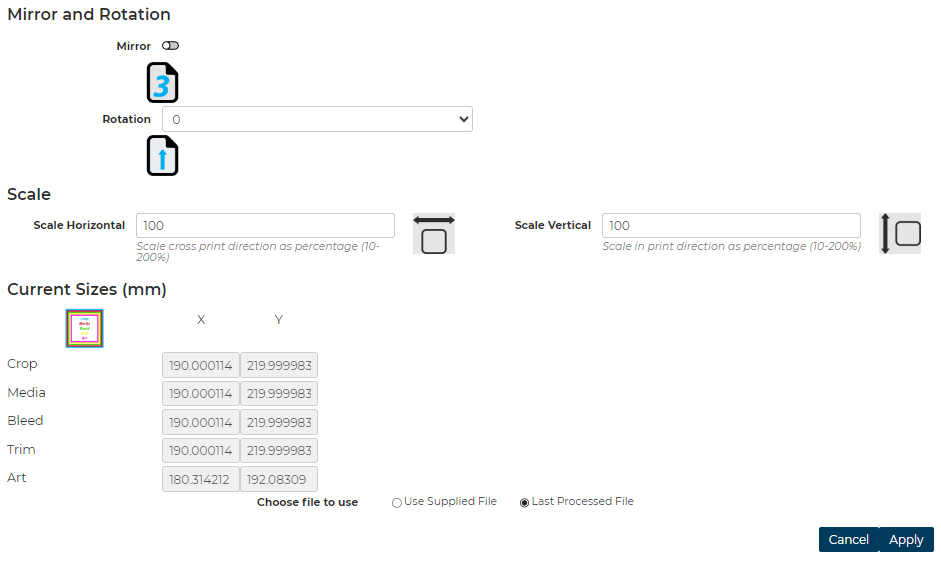Click the Apply button
Viewport: 941px width, 562px height.
(x=906, y=539)
